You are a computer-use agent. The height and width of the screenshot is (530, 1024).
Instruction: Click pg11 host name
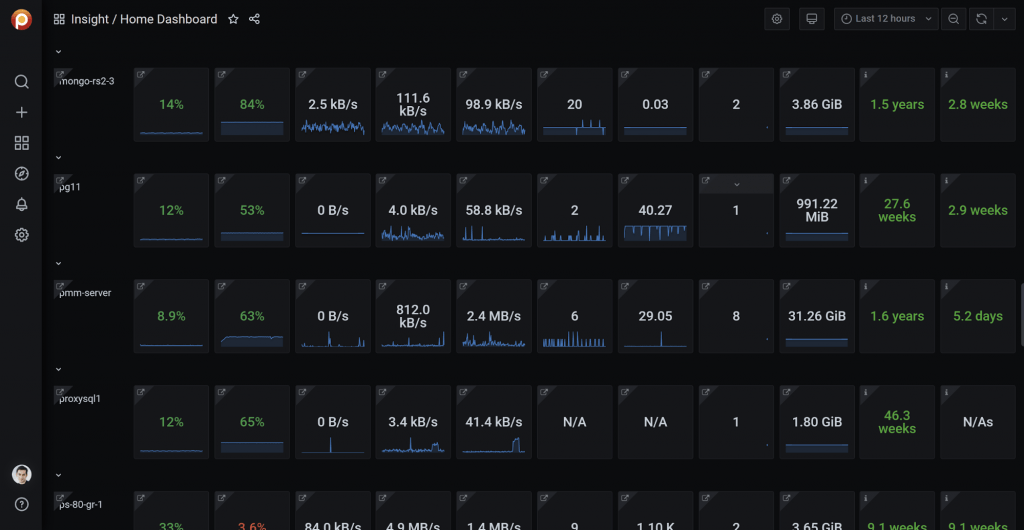click(70, 187)
